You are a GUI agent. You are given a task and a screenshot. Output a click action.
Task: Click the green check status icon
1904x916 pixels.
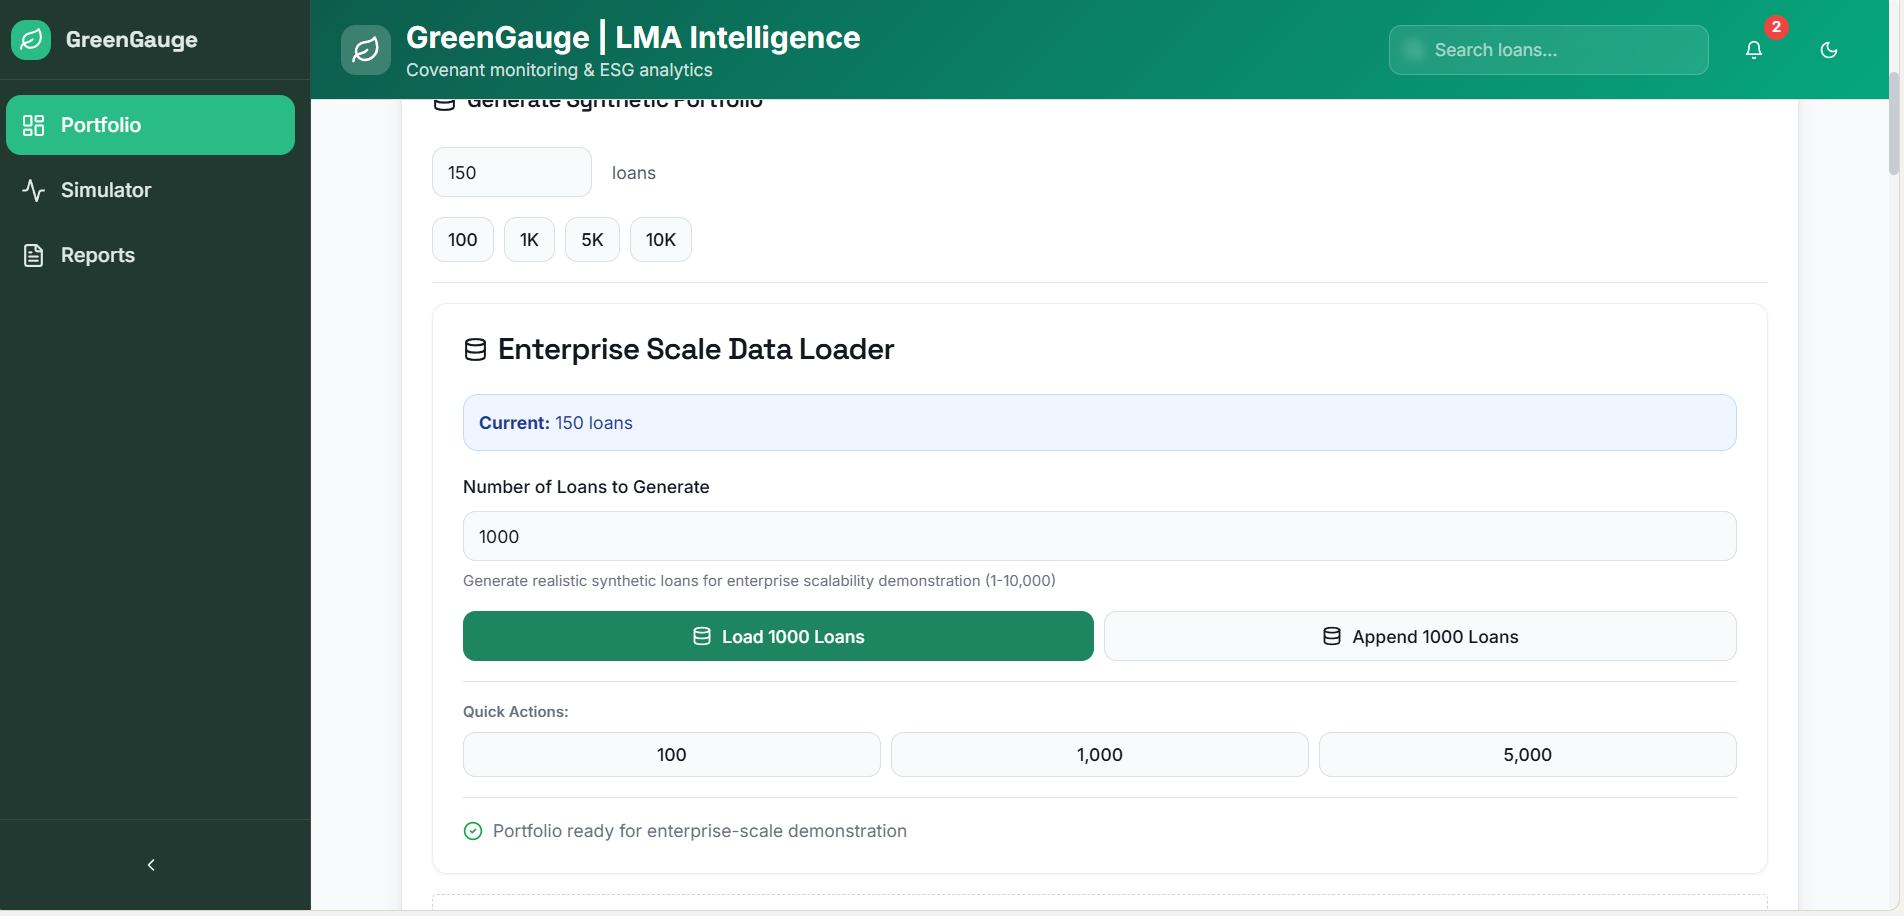pyautogui.click(x=473, y=831)
